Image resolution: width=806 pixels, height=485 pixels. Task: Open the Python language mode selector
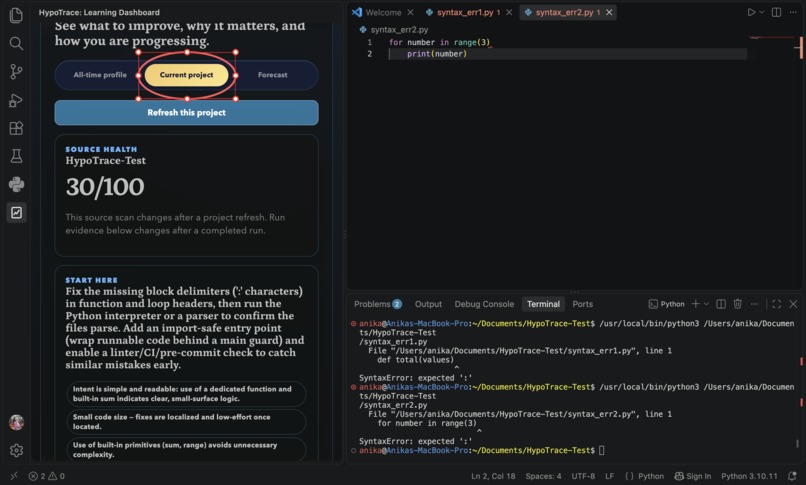tap(651, 476)
